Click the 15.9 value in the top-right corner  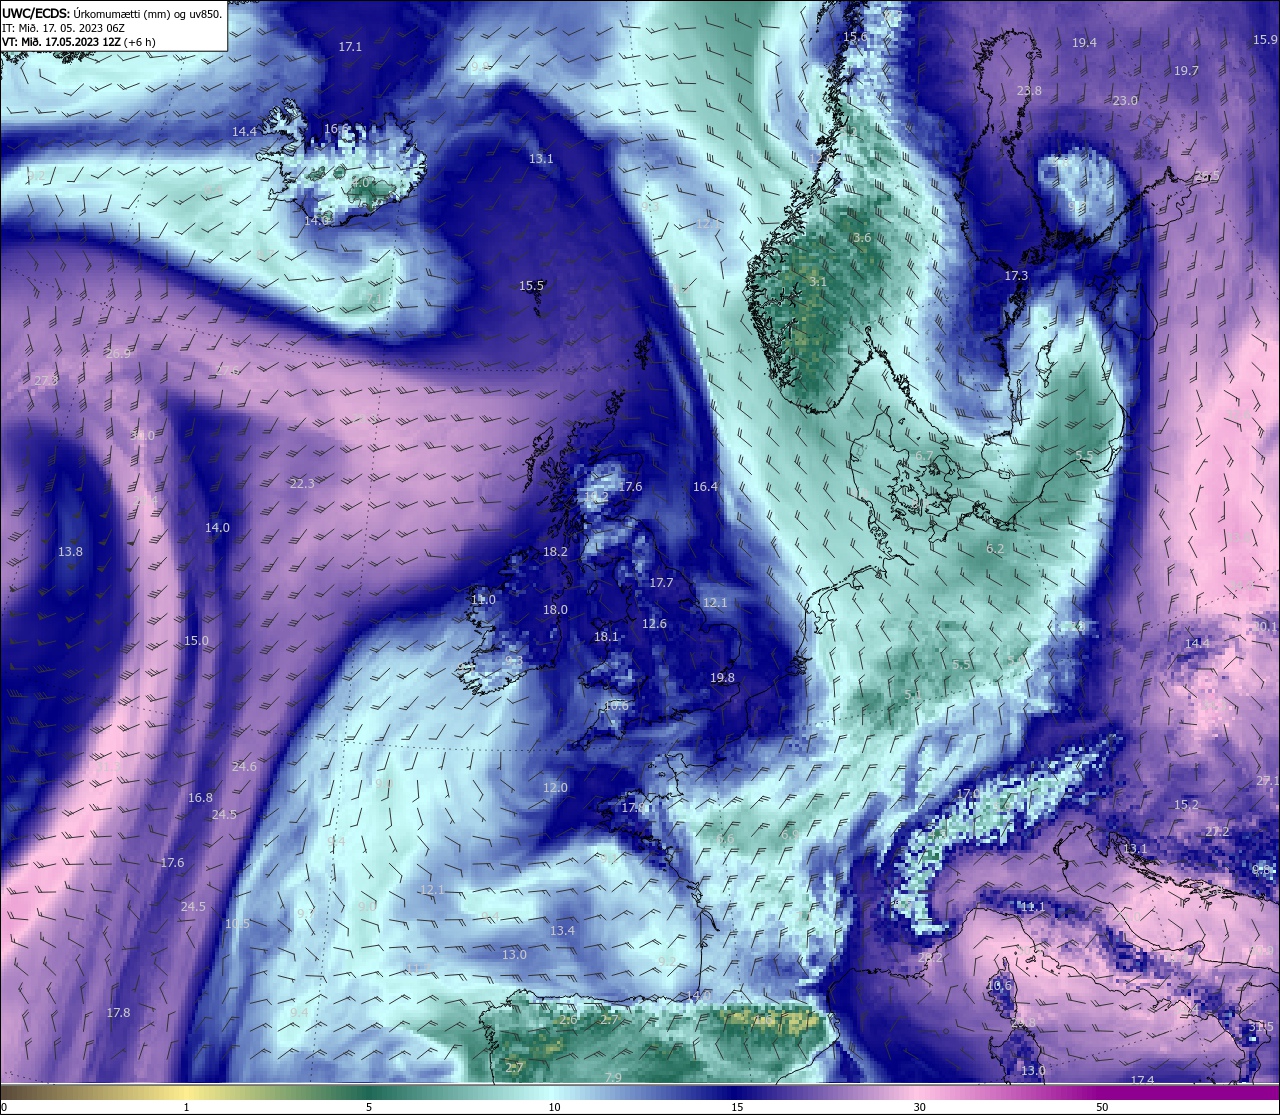click(x=1265, y=40)
